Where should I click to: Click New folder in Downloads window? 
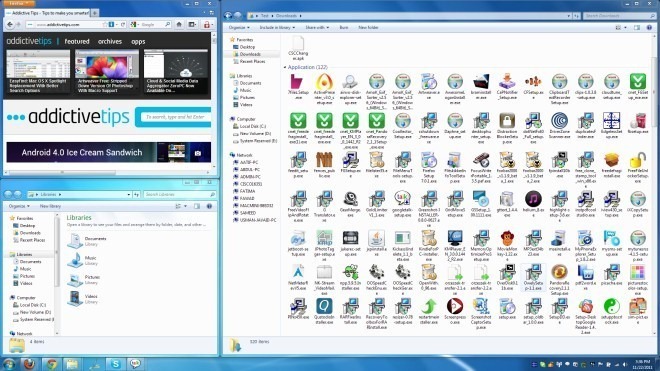pyautogui.click(x=368, y=27)
